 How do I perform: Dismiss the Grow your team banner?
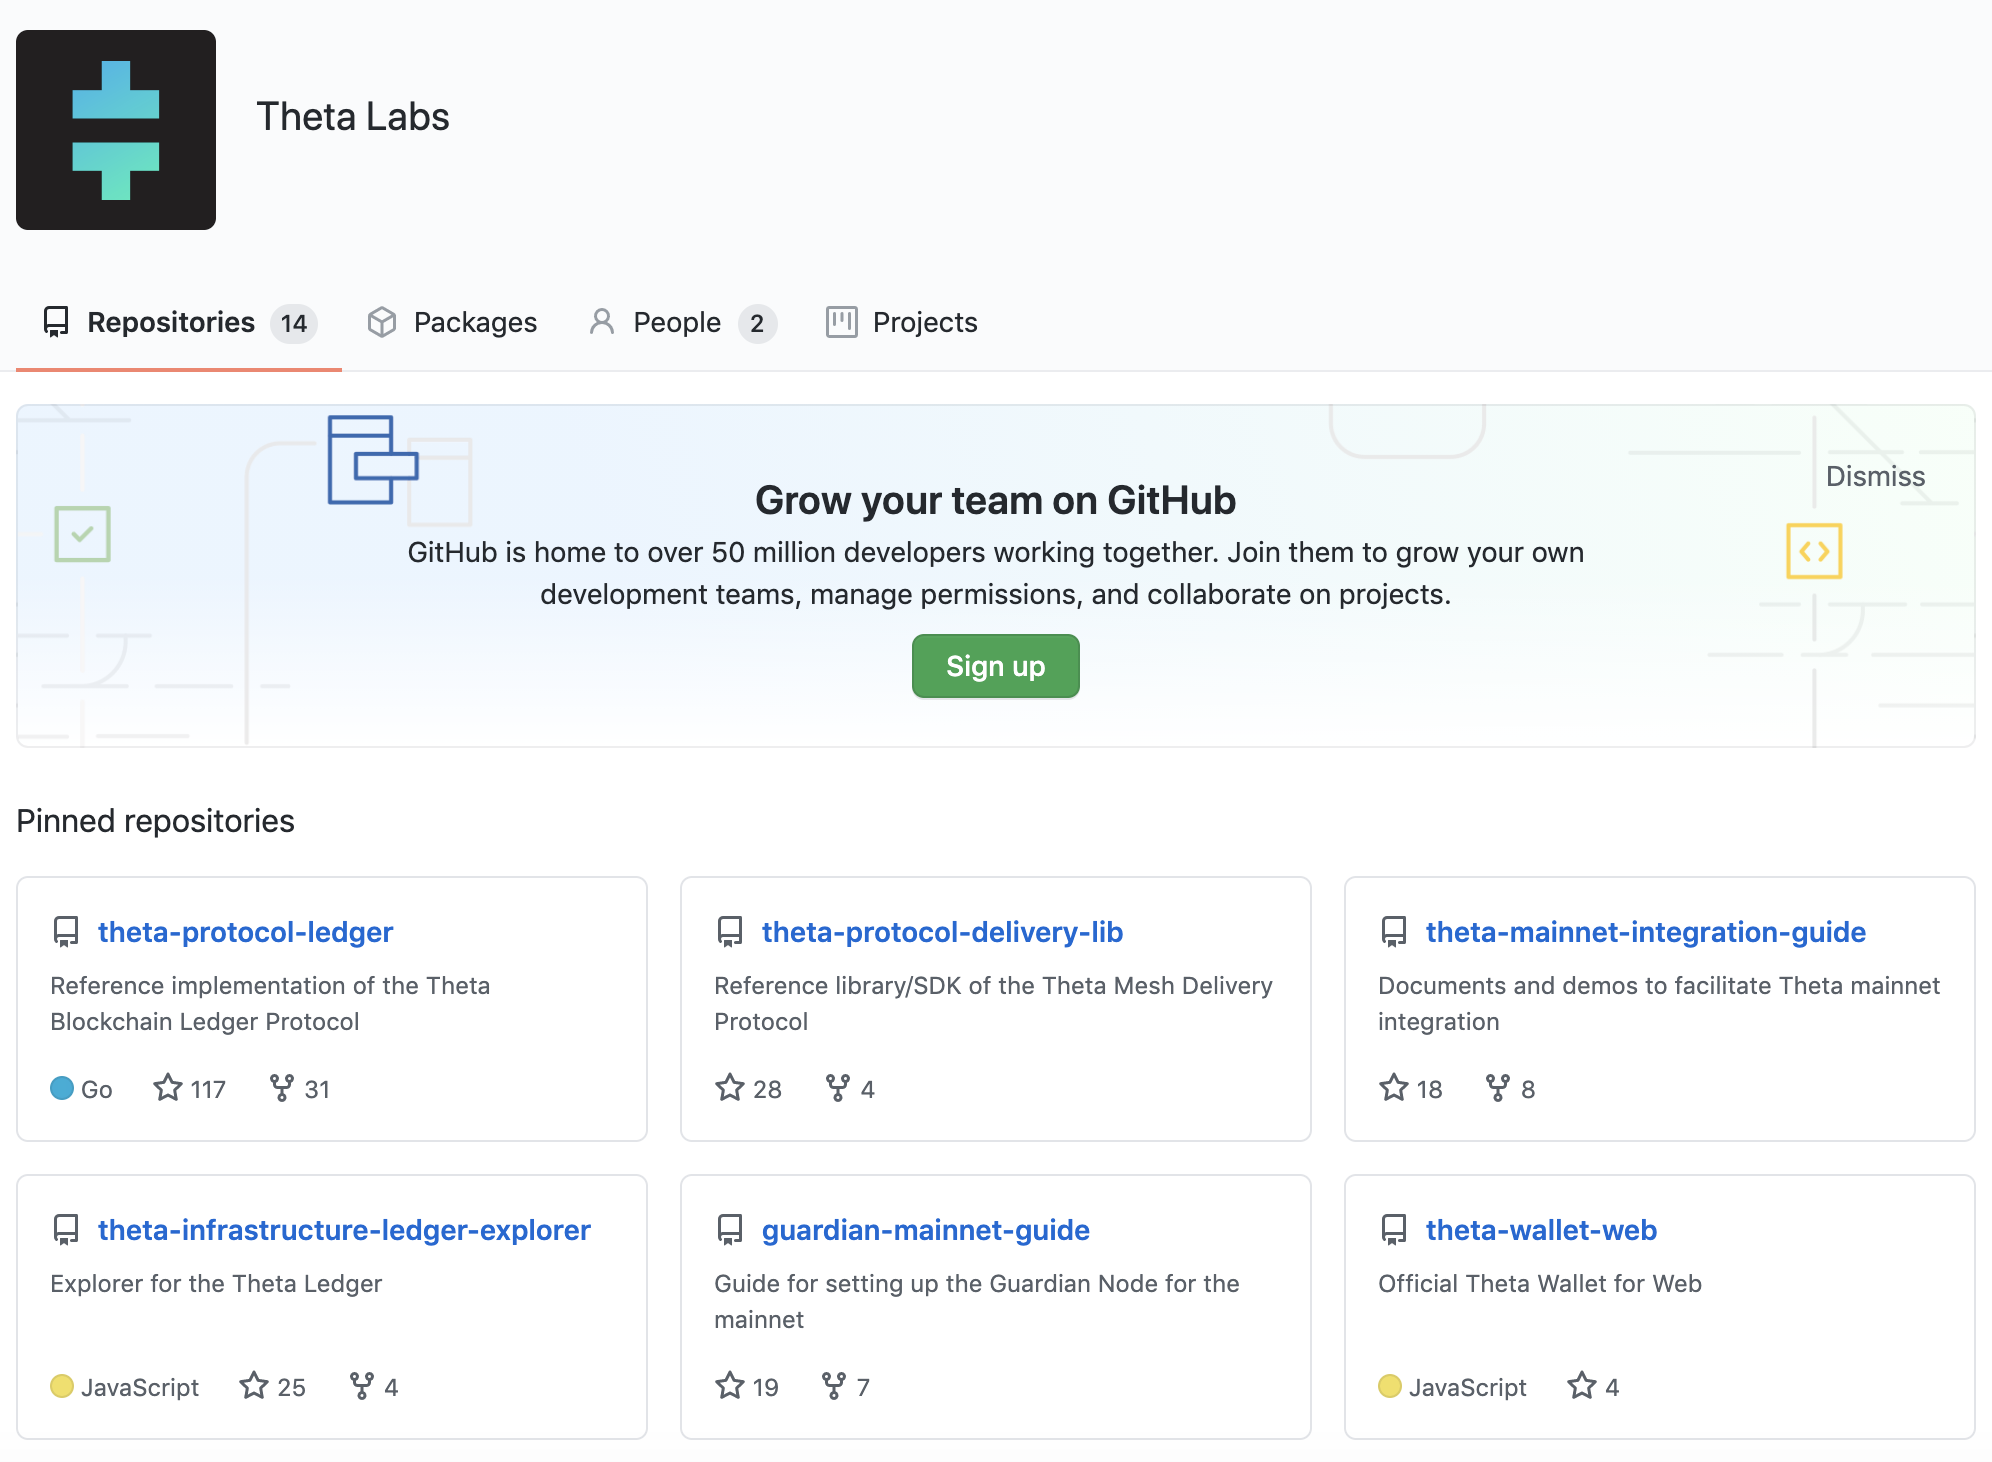1875,476
